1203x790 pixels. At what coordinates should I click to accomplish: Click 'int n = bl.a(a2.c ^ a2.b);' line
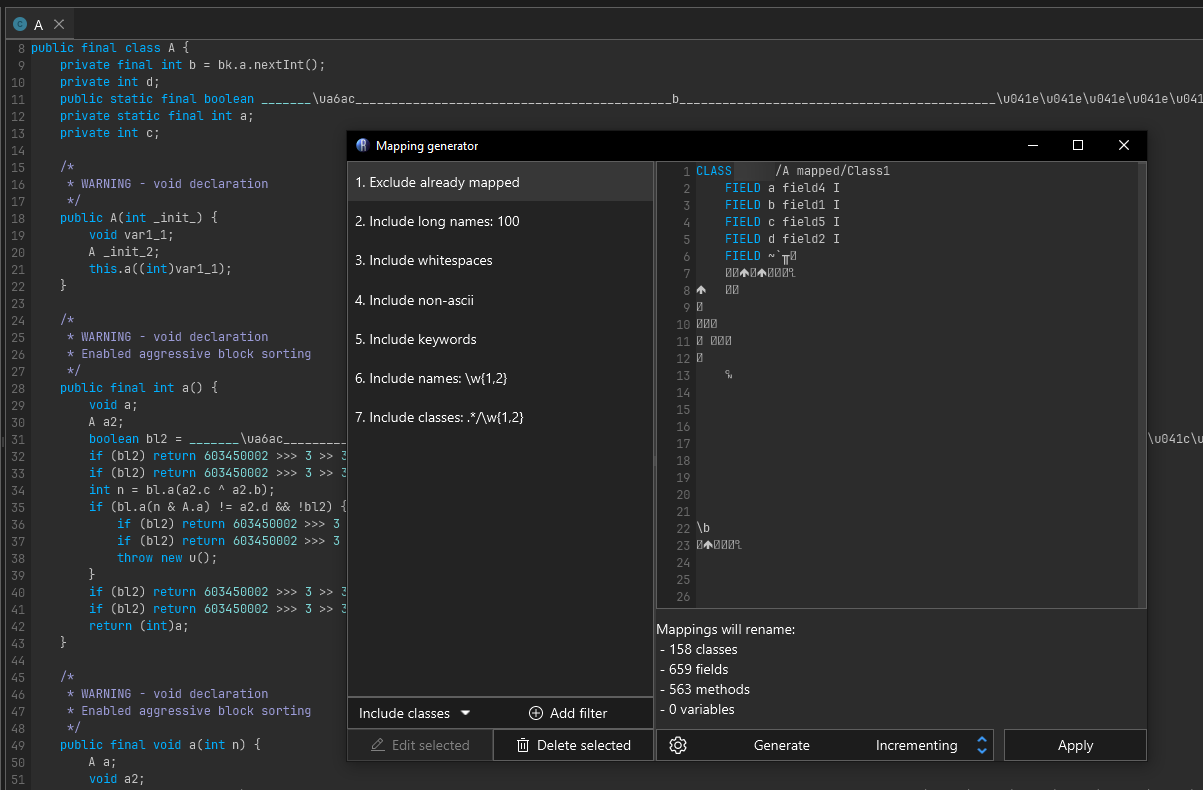[182, 490]
